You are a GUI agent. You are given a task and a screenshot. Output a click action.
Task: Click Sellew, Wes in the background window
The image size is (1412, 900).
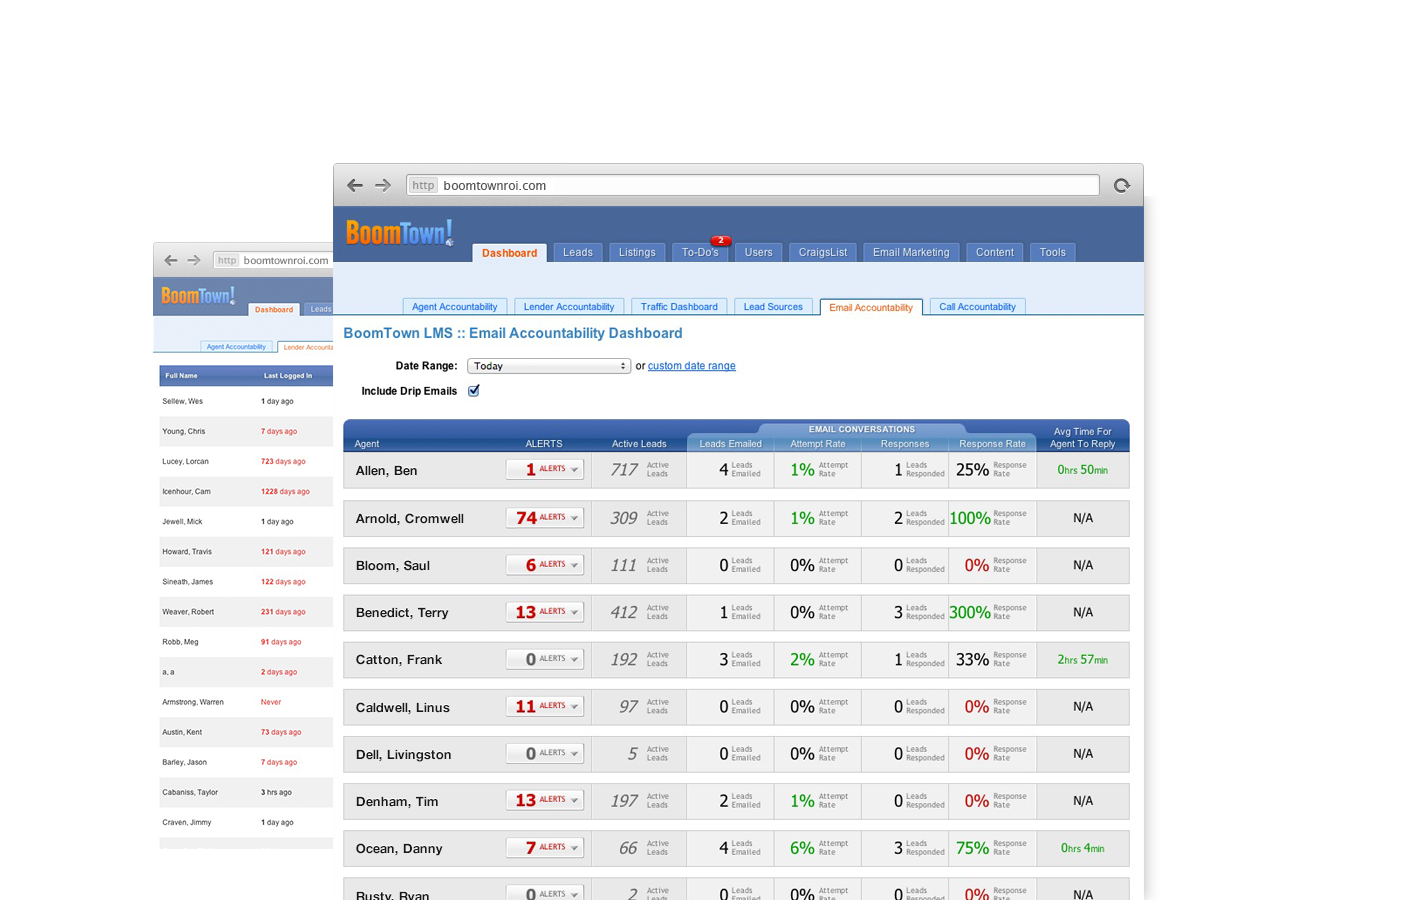pos(182,401)
